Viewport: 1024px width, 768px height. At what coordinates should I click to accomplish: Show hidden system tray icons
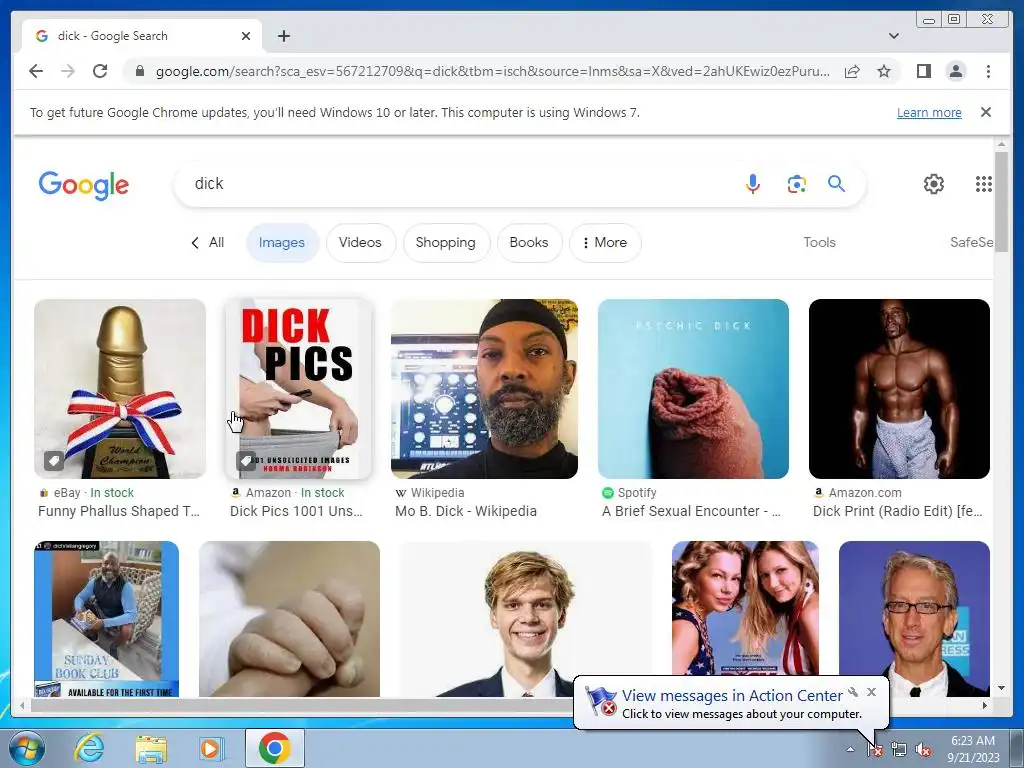(850, 749)
